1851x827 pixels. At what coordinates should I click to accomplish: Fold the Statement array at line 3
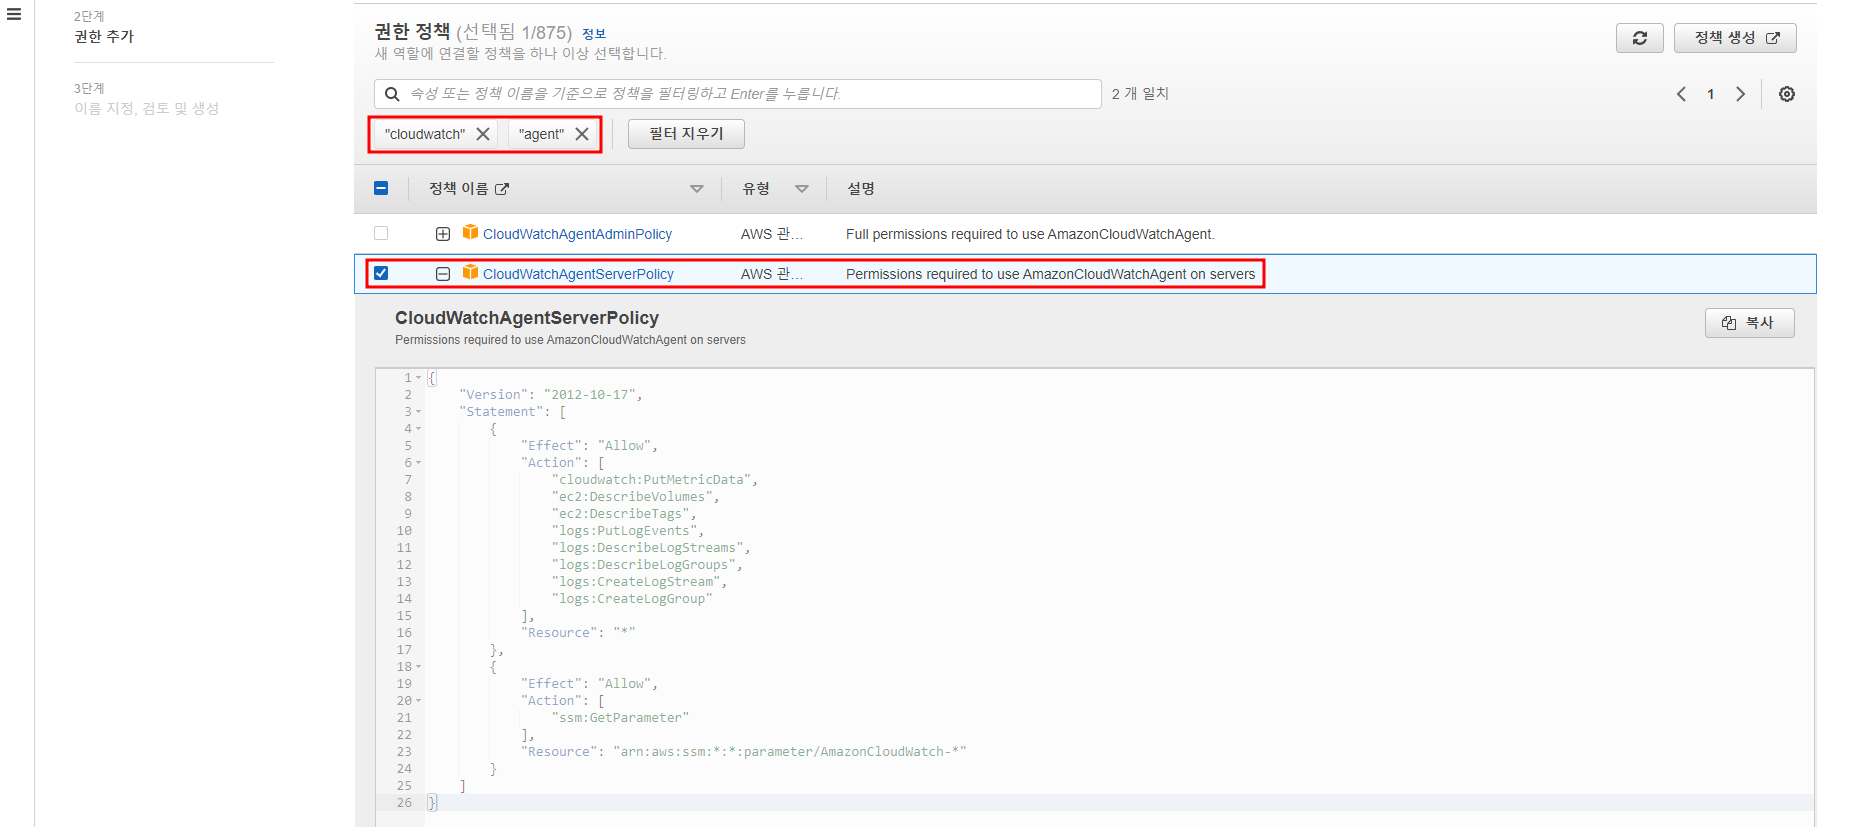tap(418, 412)
